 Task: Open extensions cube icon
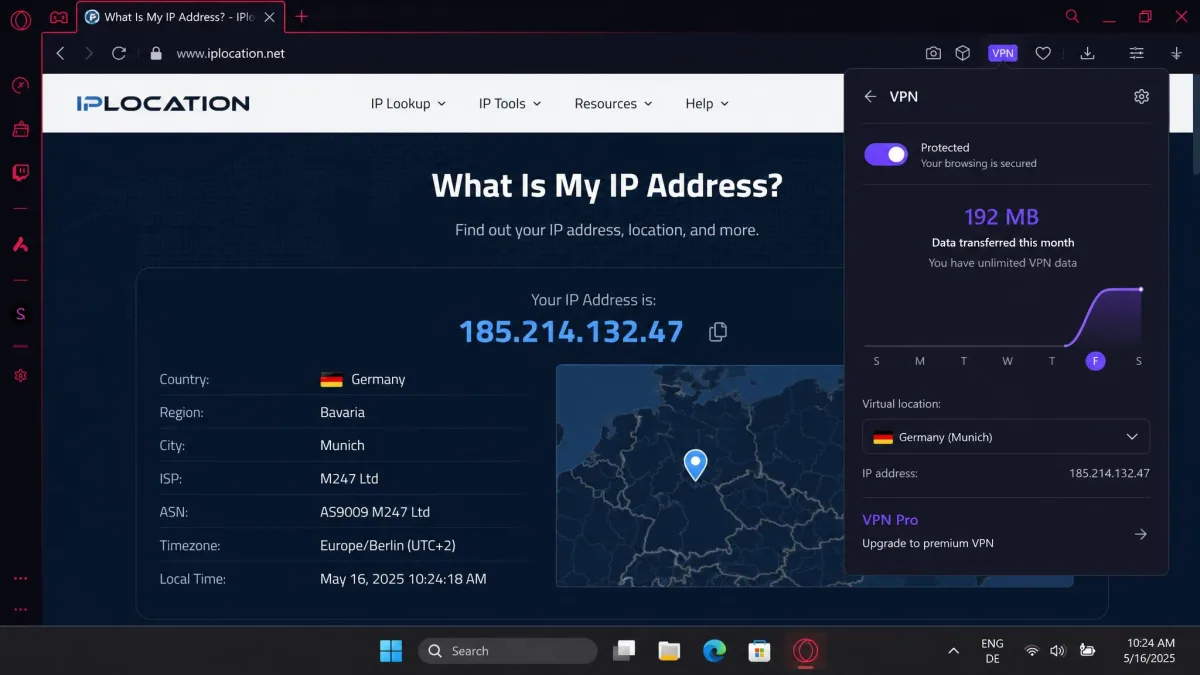click(x=962, y=53)
